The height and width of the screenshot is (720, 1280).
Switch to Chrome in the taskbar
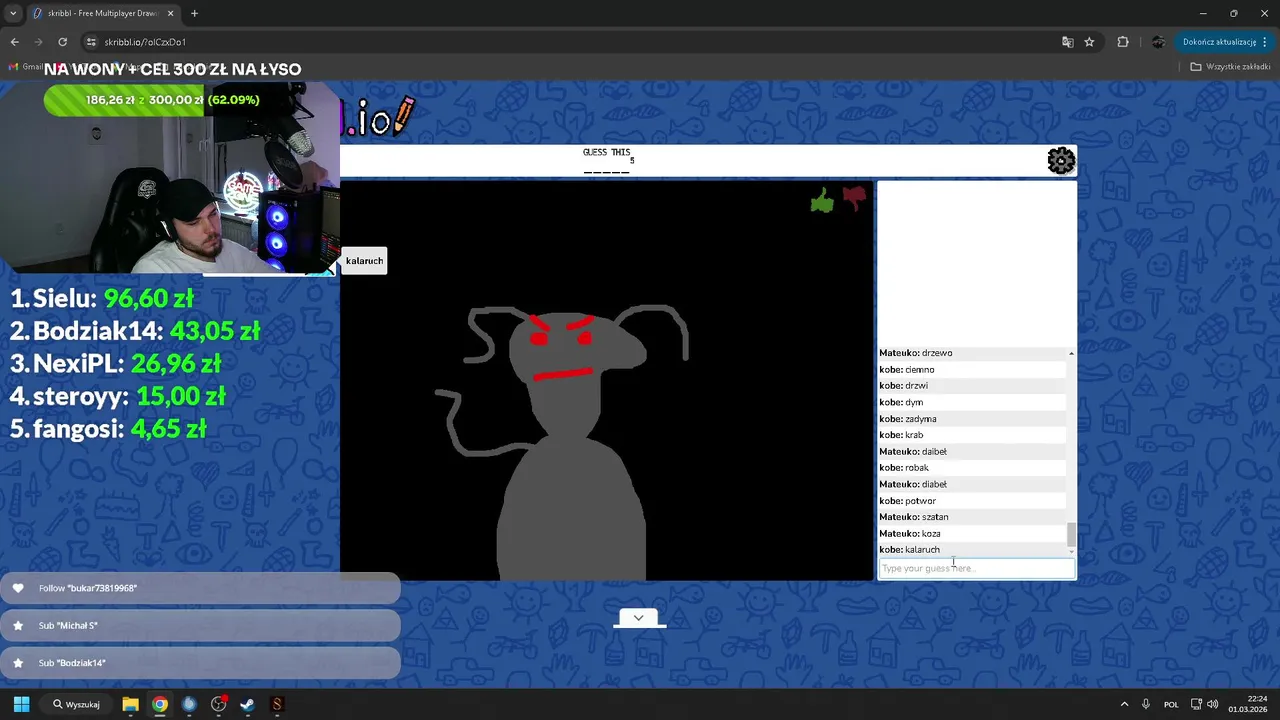point(160,704)
